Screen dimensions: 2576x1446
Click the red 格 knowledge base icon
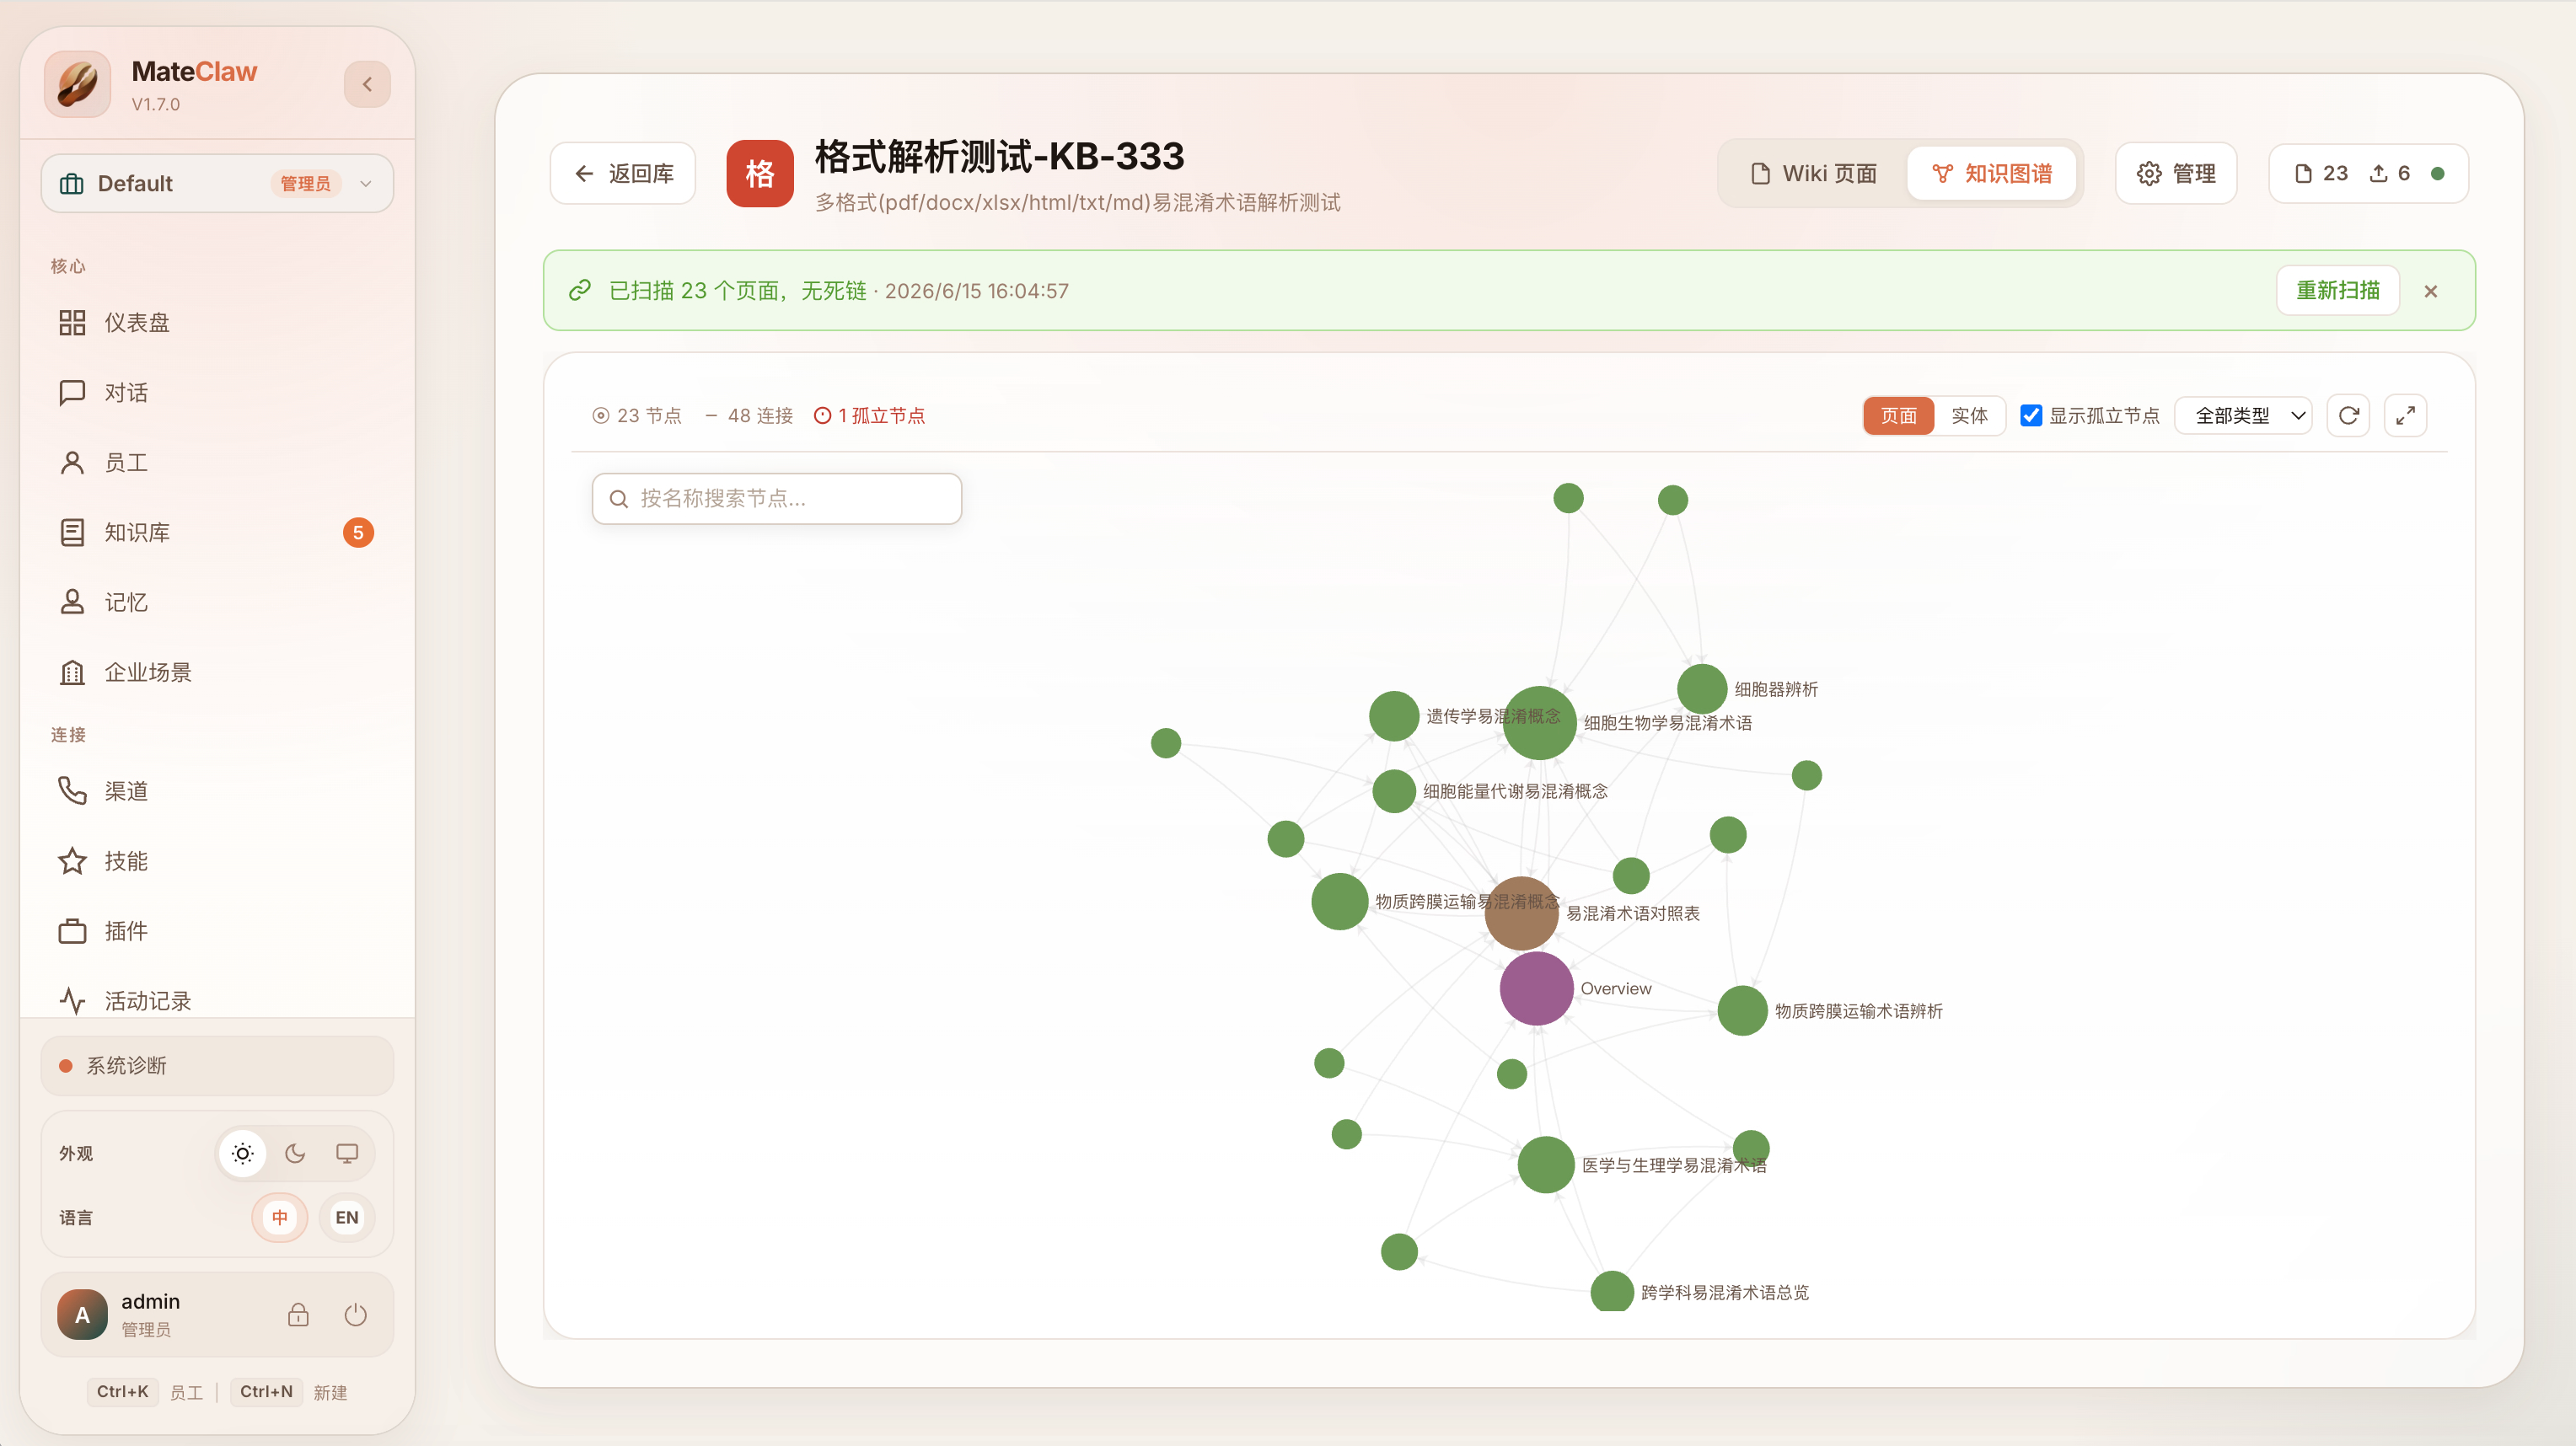point(760,173)
